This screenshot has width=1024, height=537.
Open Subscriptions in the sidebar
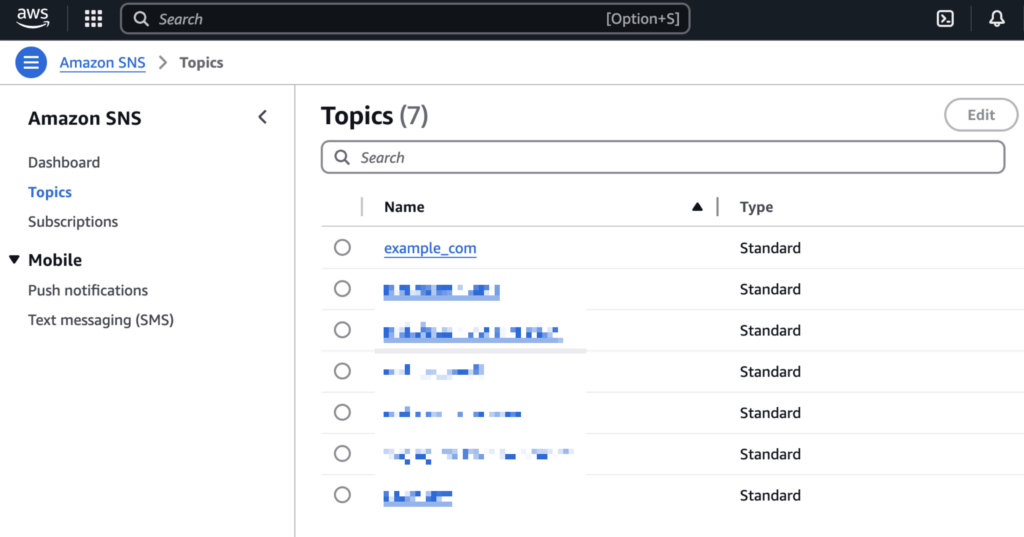pyautogui.click(x=73, y=222)
